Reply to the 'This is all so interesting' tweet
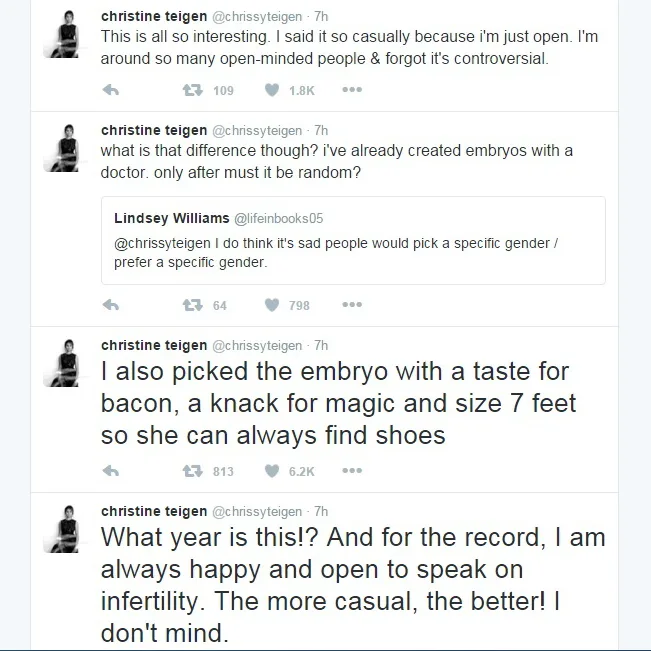Image resolution: width=651 pixels, height=651 pixels. 111,90
